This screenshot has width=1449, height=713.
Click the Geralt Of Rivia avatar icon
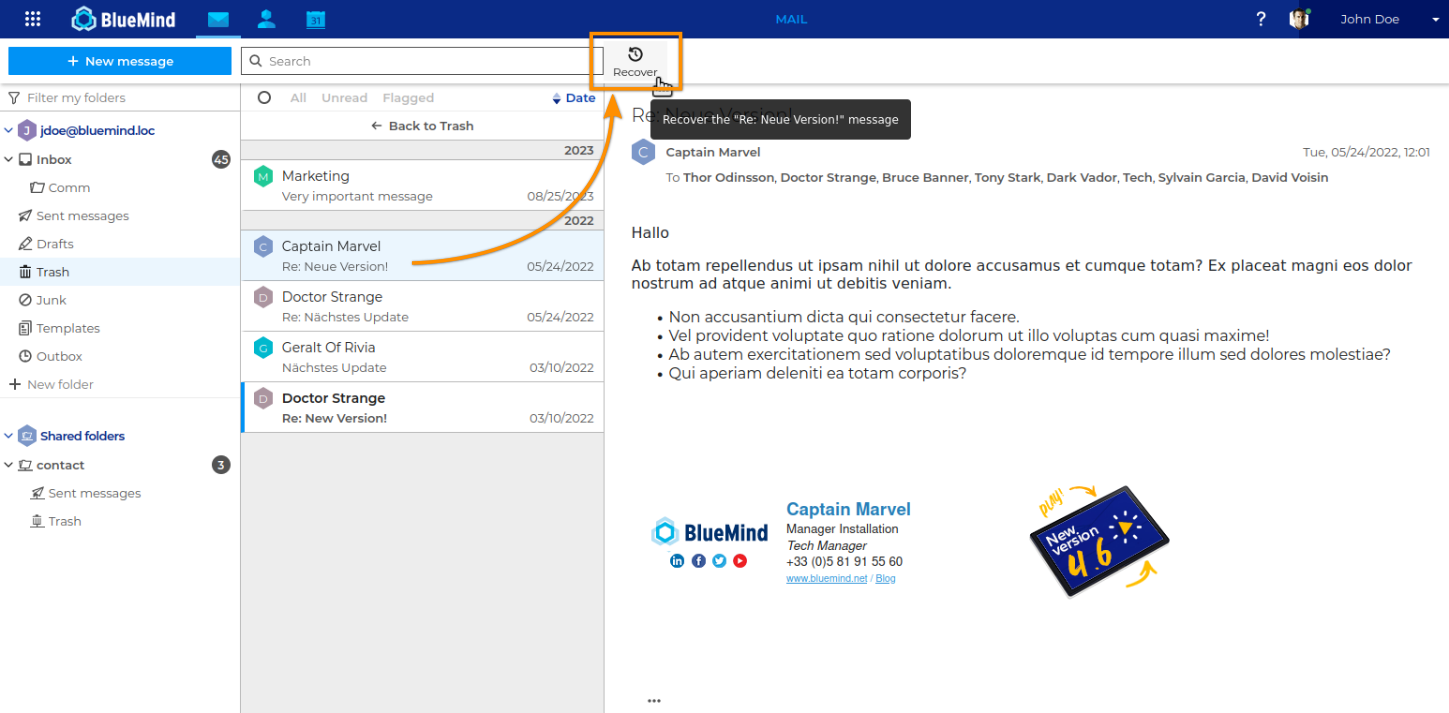[263, 347]
